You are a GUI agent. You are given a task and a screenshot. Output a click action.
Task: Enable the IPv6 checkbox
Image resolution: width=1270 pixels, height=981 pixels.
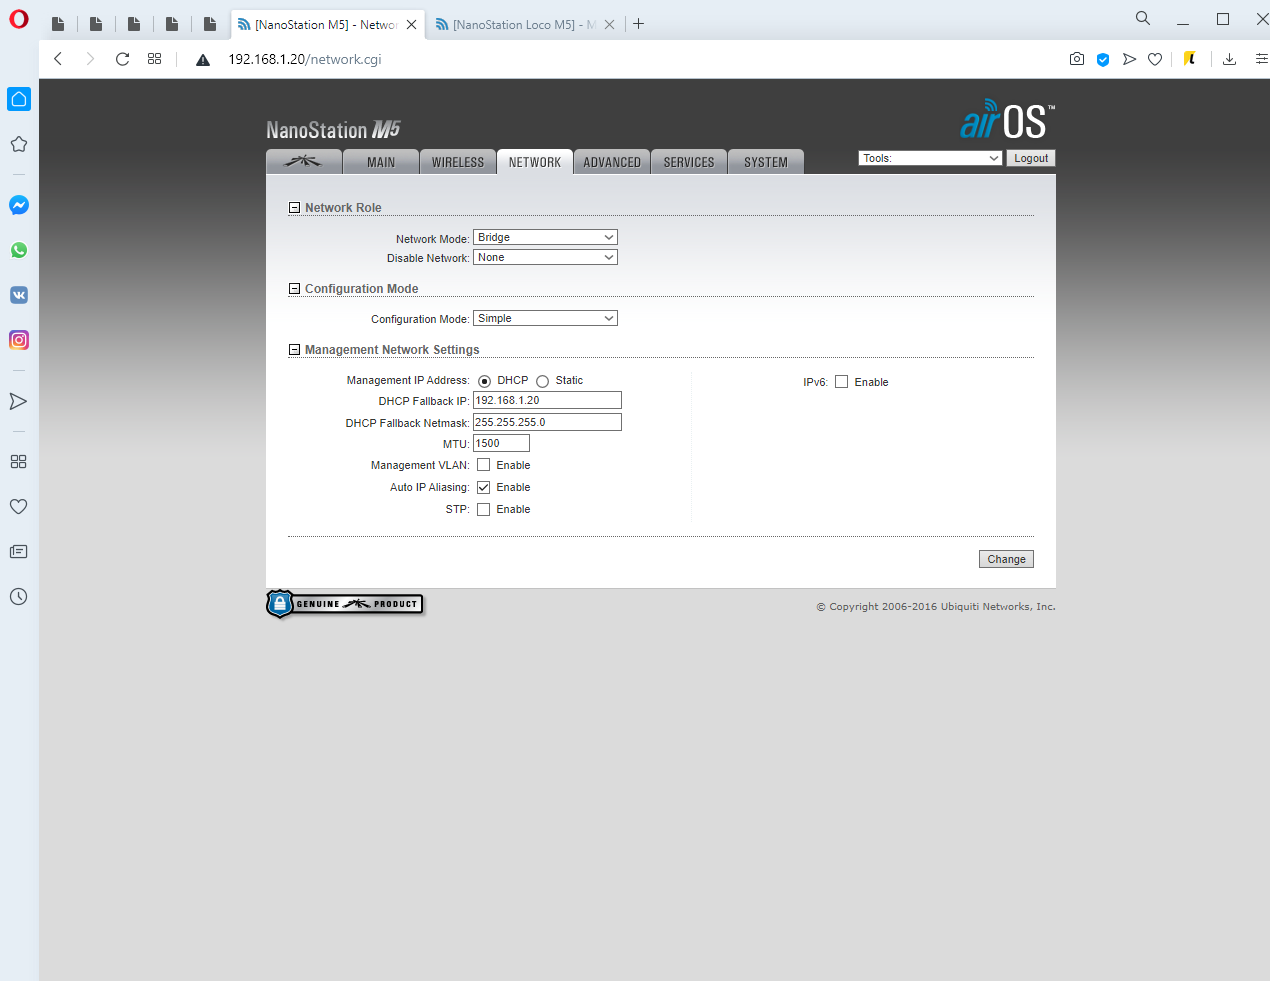(842, 382)
